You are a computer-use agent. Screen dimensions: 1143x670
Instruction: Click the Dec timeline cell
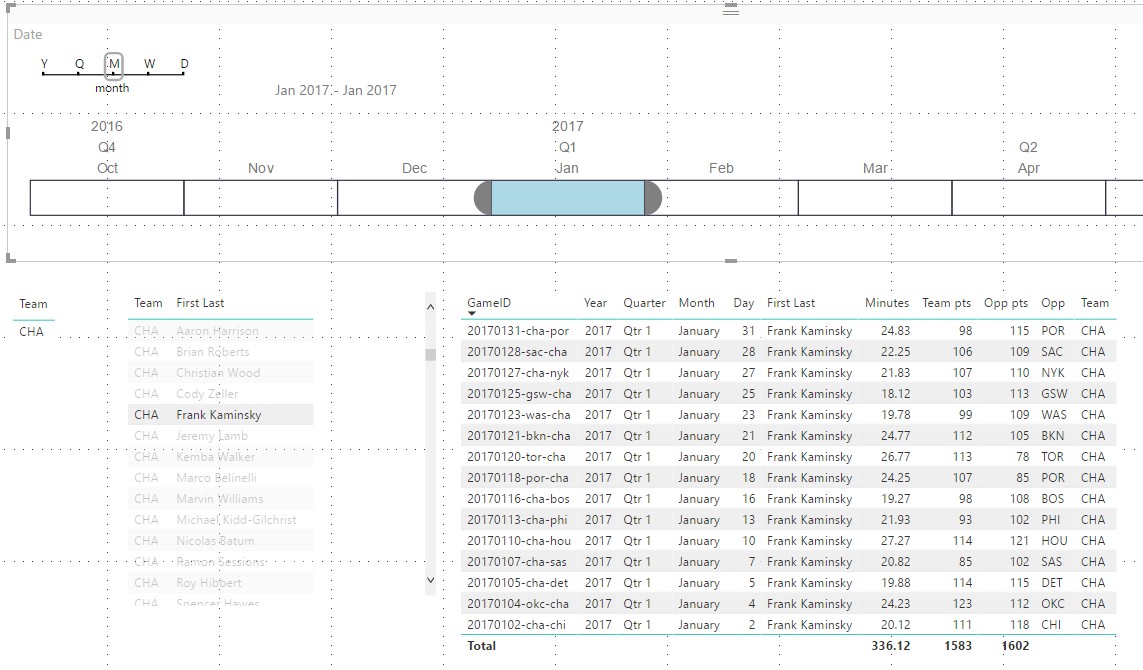414,198
